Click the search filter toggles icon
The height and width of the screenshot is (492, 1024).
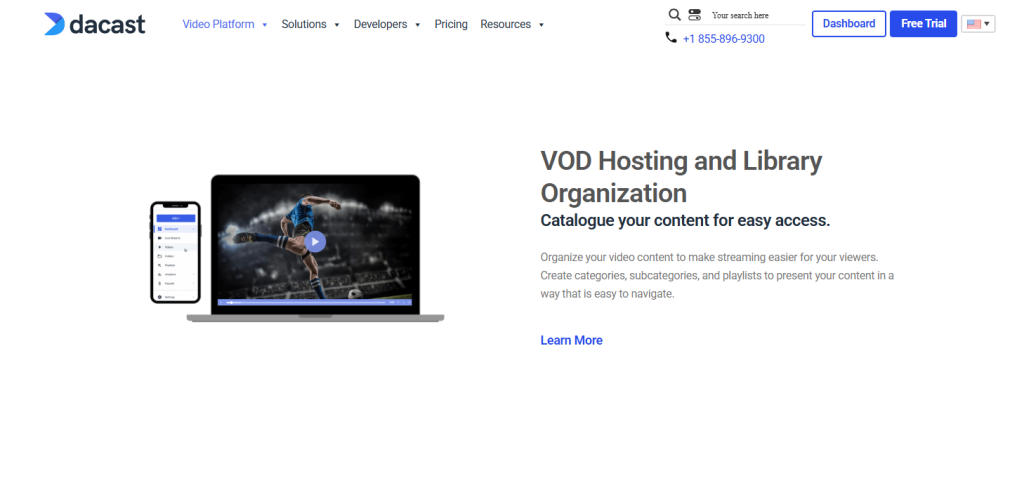tap(694, 14)
